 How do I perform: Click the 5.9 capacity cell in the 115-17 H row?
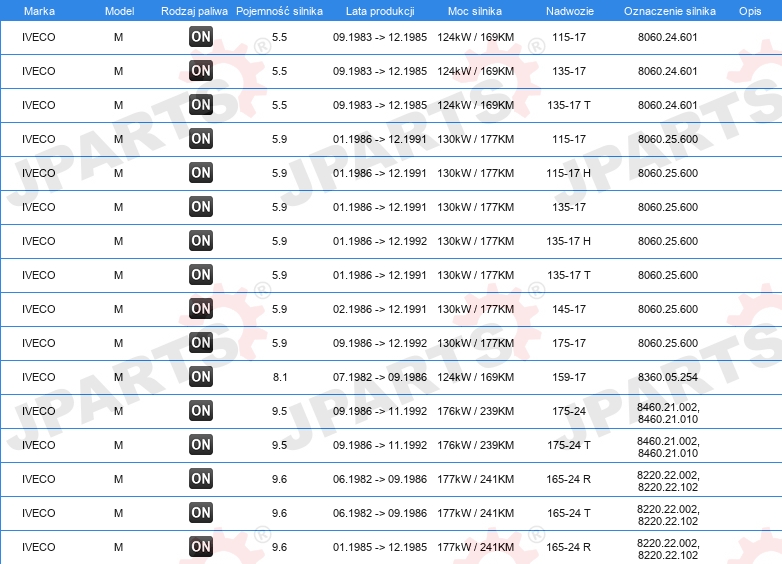(280, 173)
